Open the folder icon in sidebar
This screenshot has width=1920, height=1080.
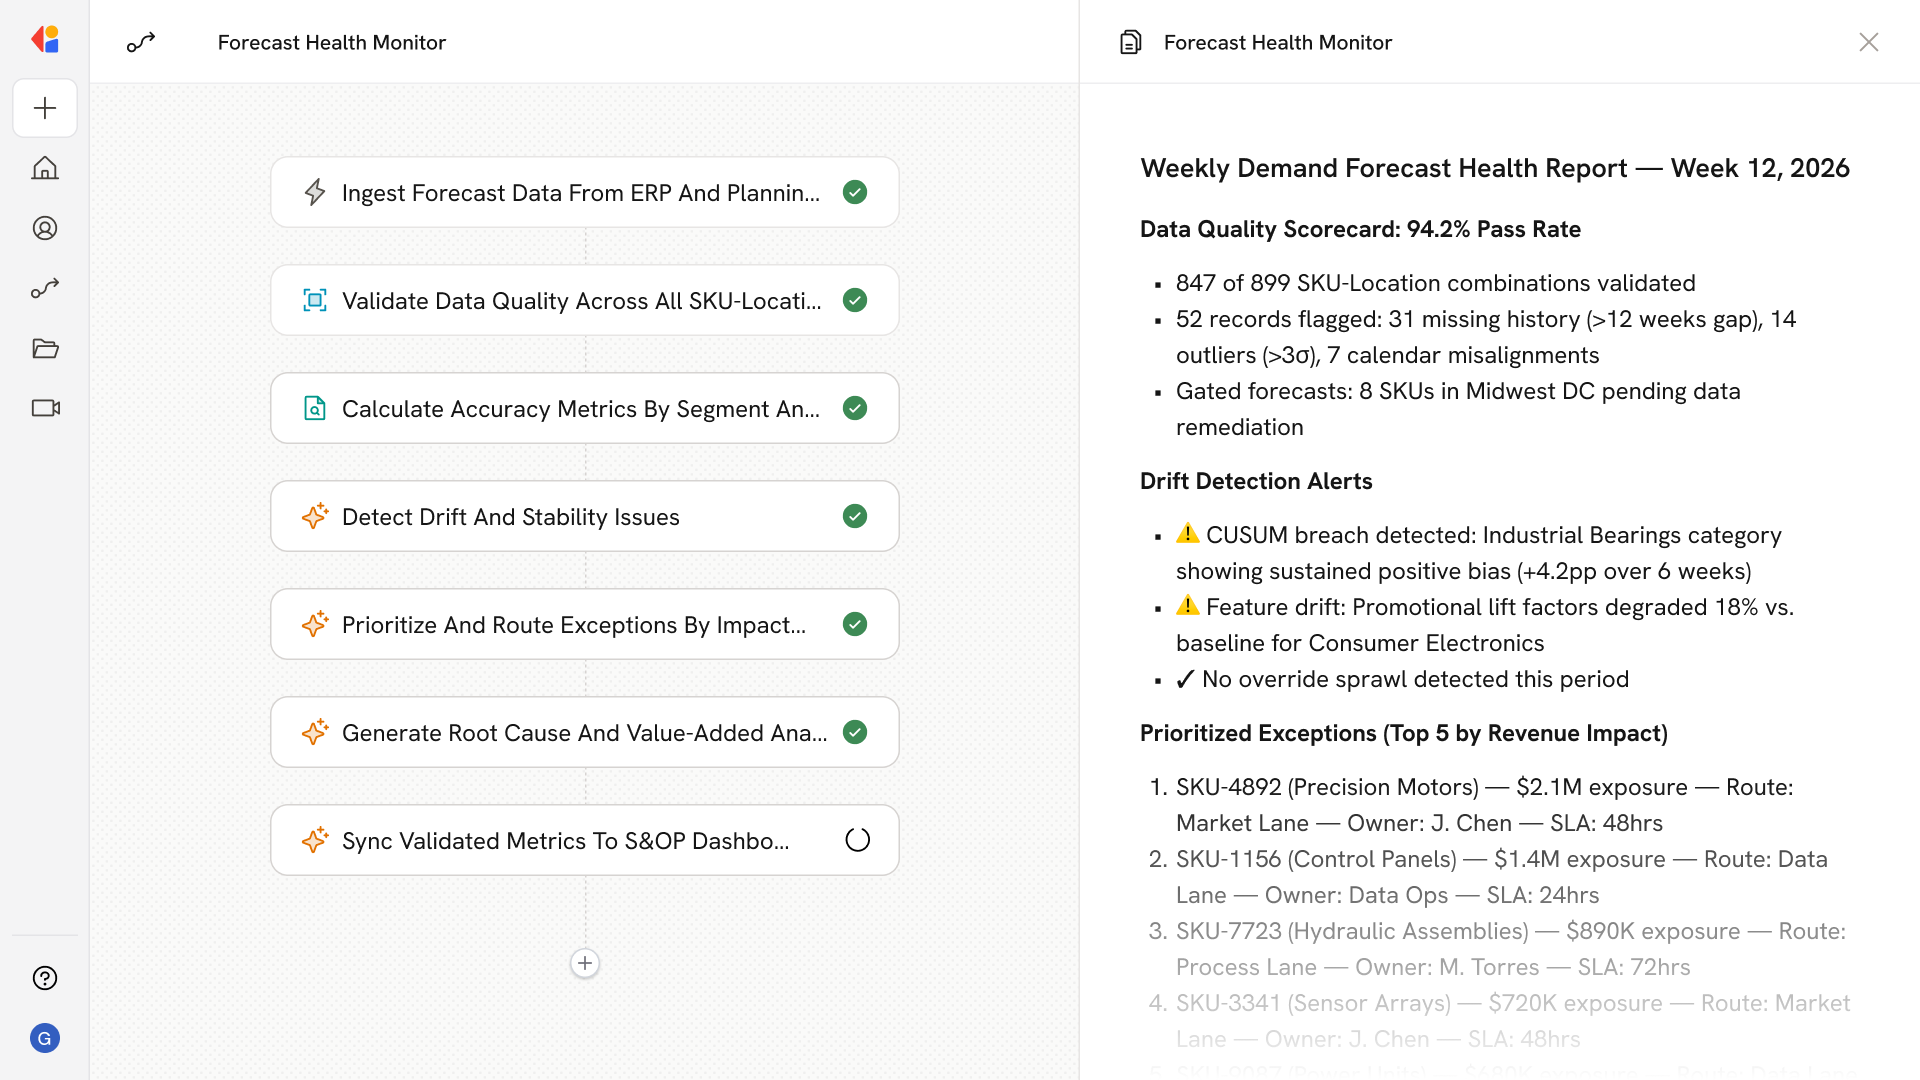click(x=45, y=348)
